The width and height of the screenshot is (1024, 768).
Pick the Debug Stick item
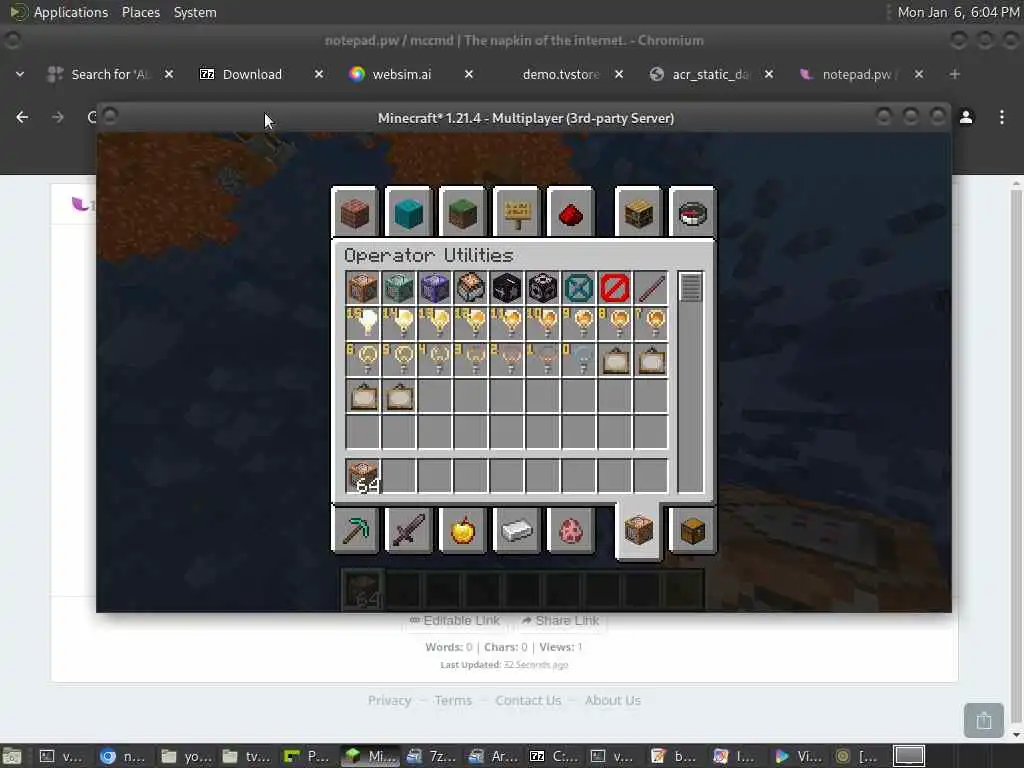point(650,288)
